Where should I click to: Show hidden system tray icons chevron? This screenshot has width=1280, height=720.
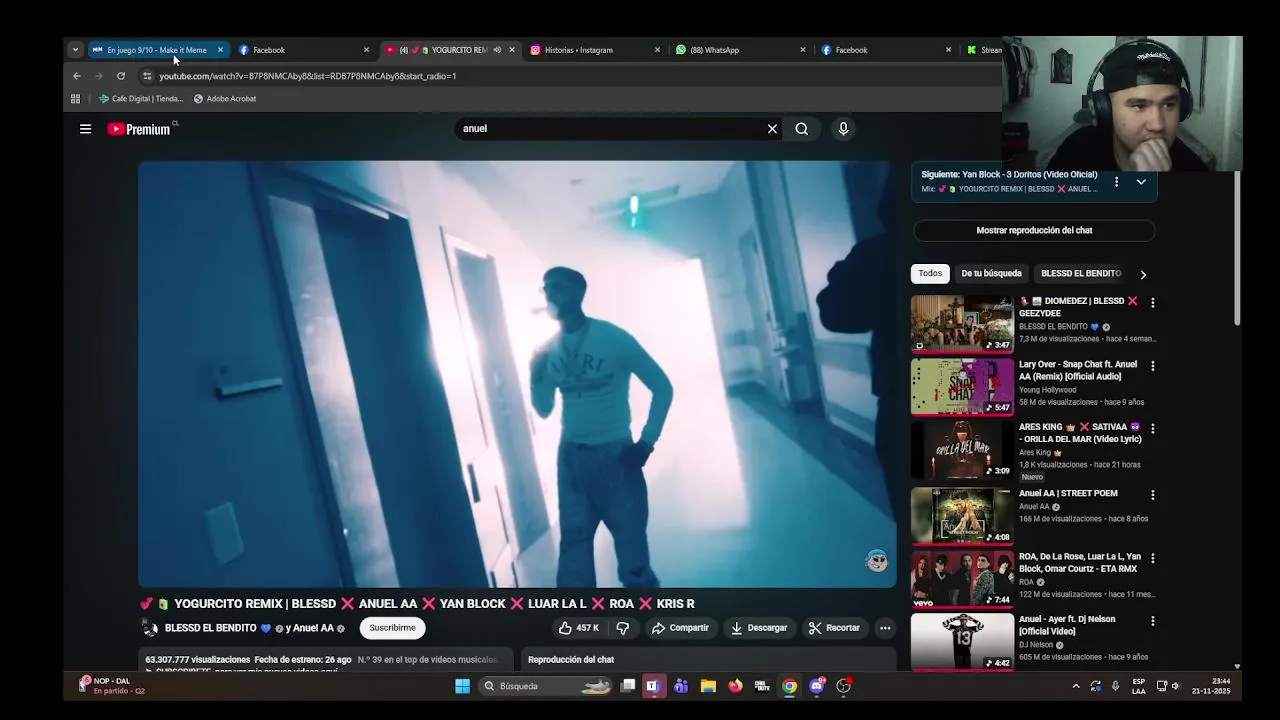tap(1076, 686)
